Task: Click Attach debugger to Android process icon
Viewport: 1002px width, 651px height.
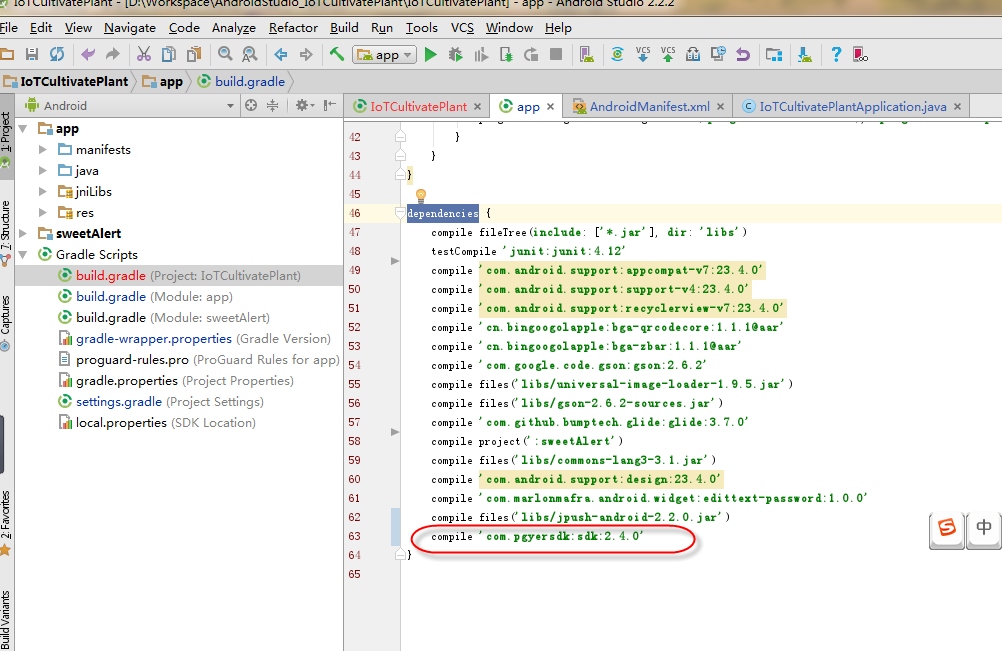Action: point(506,55)
